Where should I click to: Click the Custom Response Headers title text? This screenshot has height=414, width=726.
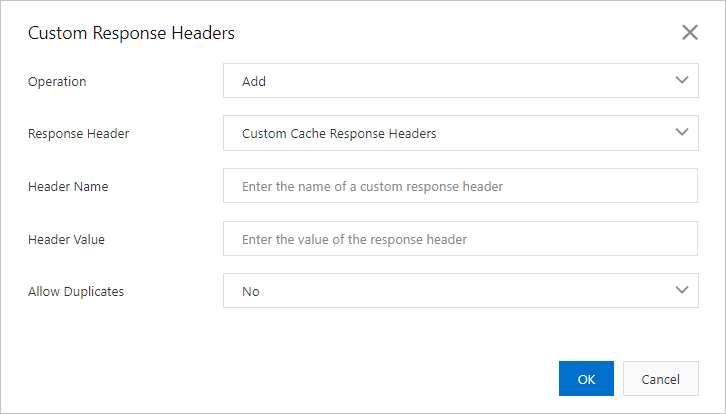131,33
